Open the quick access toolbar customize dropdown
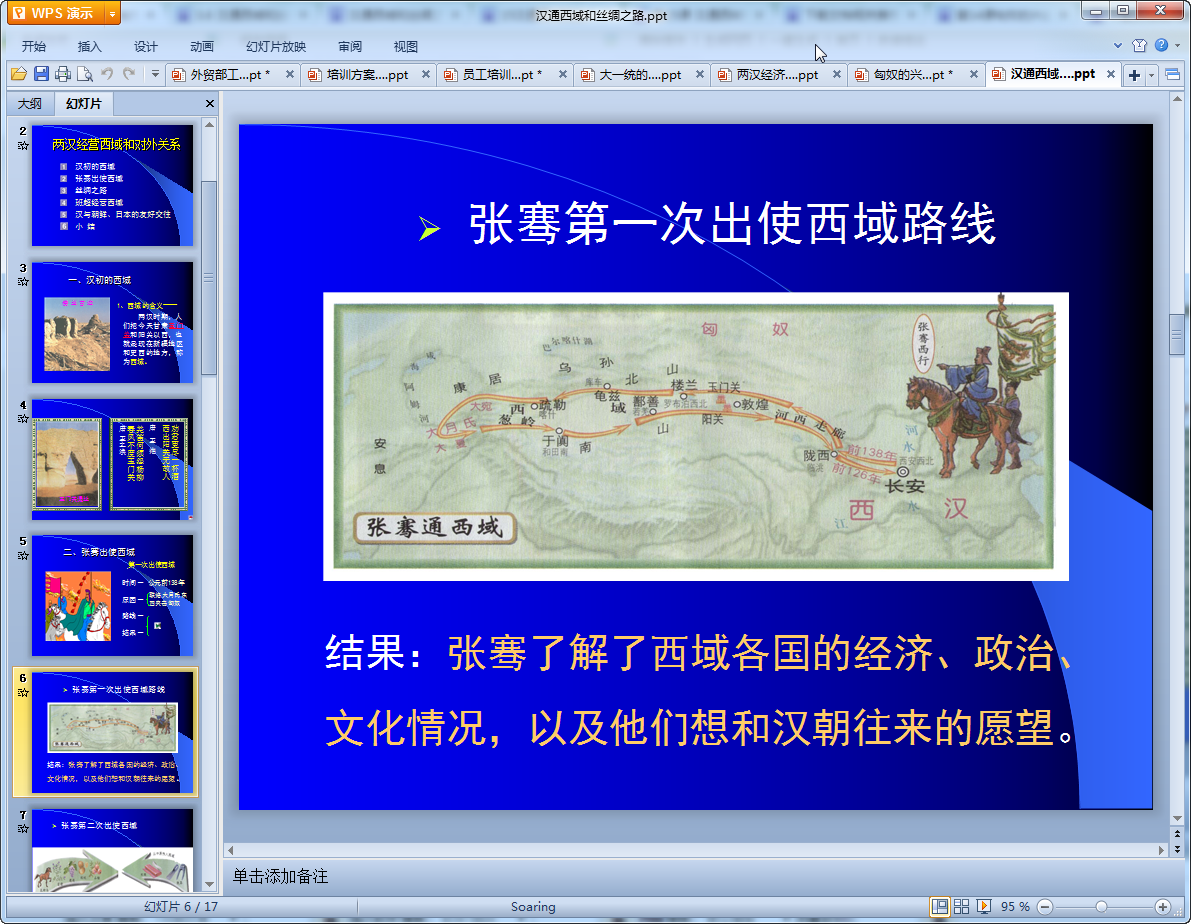 coord(155,74)
